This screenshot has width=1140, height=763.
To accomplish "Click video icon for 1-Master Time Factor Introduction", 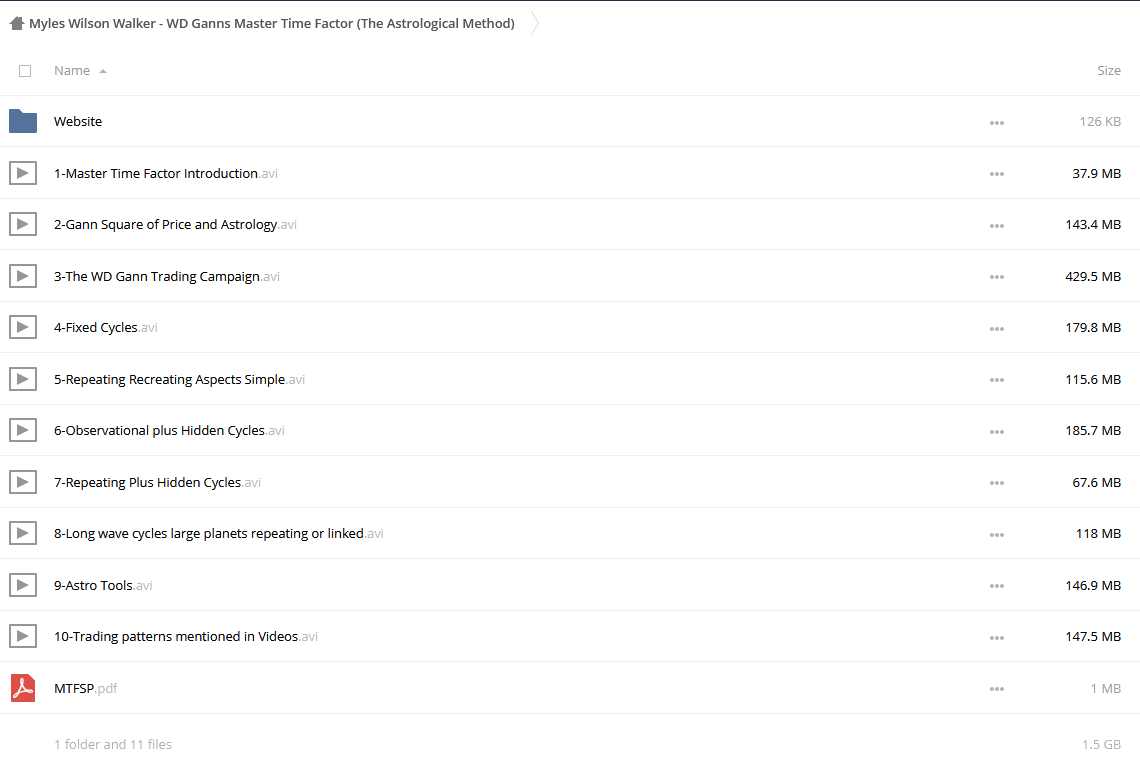I will coord(23,173).
